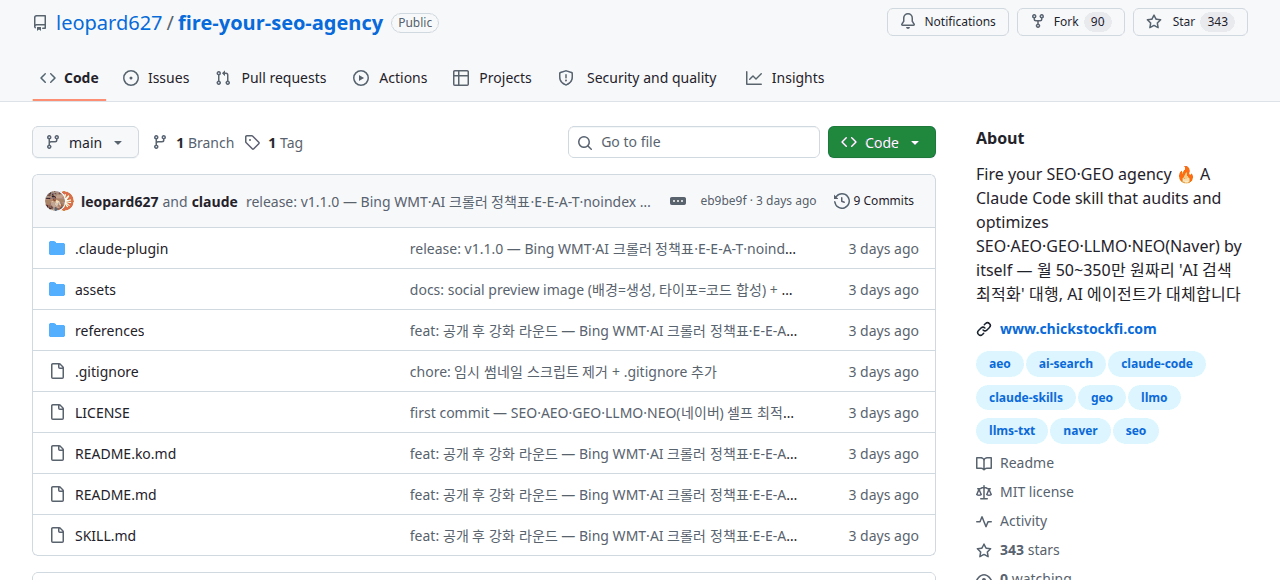
Task: Select the naver topic tag
Action: [x=1080, y=431]
